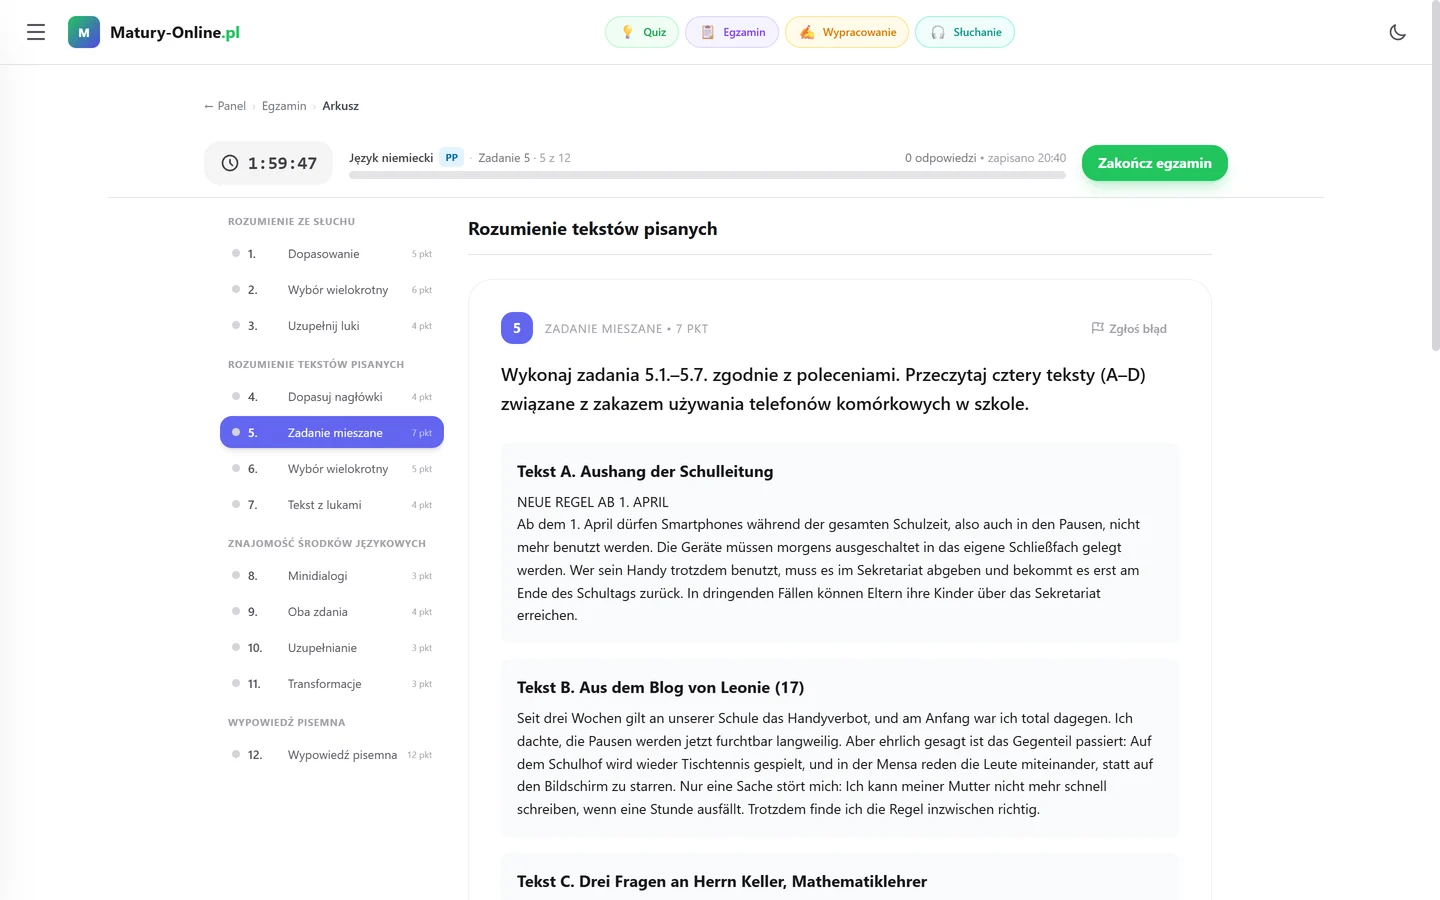
Task: Select task 11 Transformacje
Action: tap(332, 684)
